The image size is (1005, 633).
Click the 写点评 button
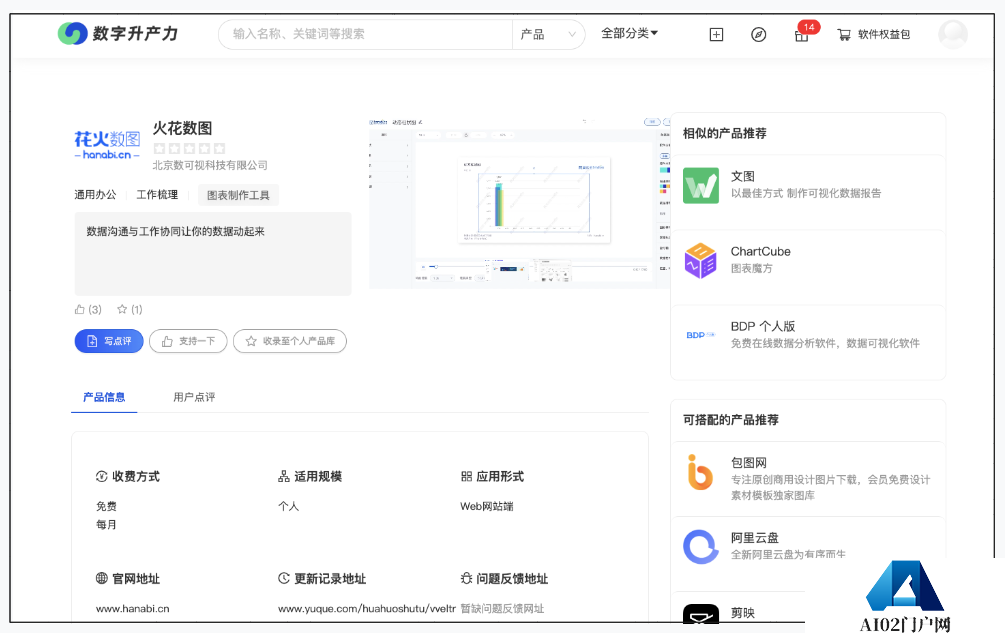coord(109,341)
